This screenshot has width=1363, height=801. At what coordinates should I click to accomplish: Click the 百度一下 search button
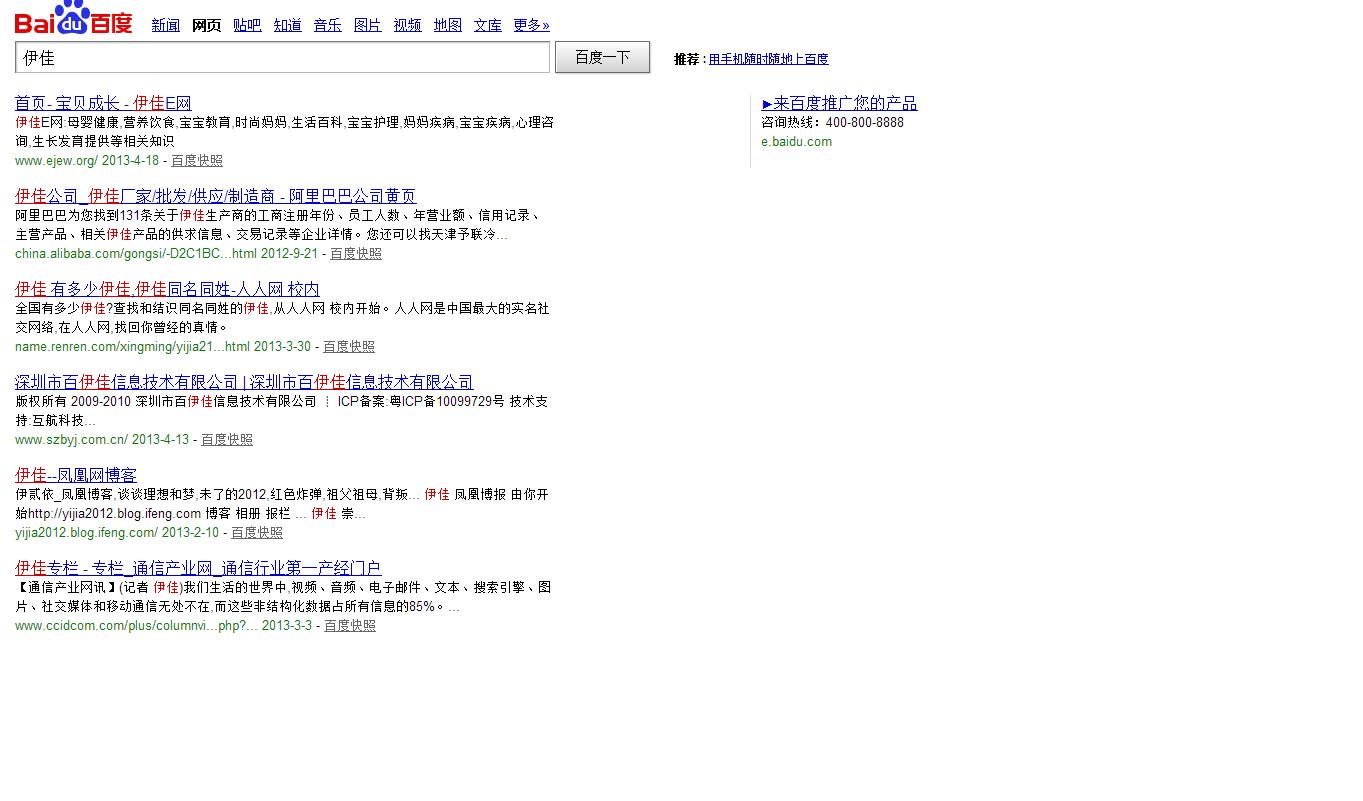point(602,57)
